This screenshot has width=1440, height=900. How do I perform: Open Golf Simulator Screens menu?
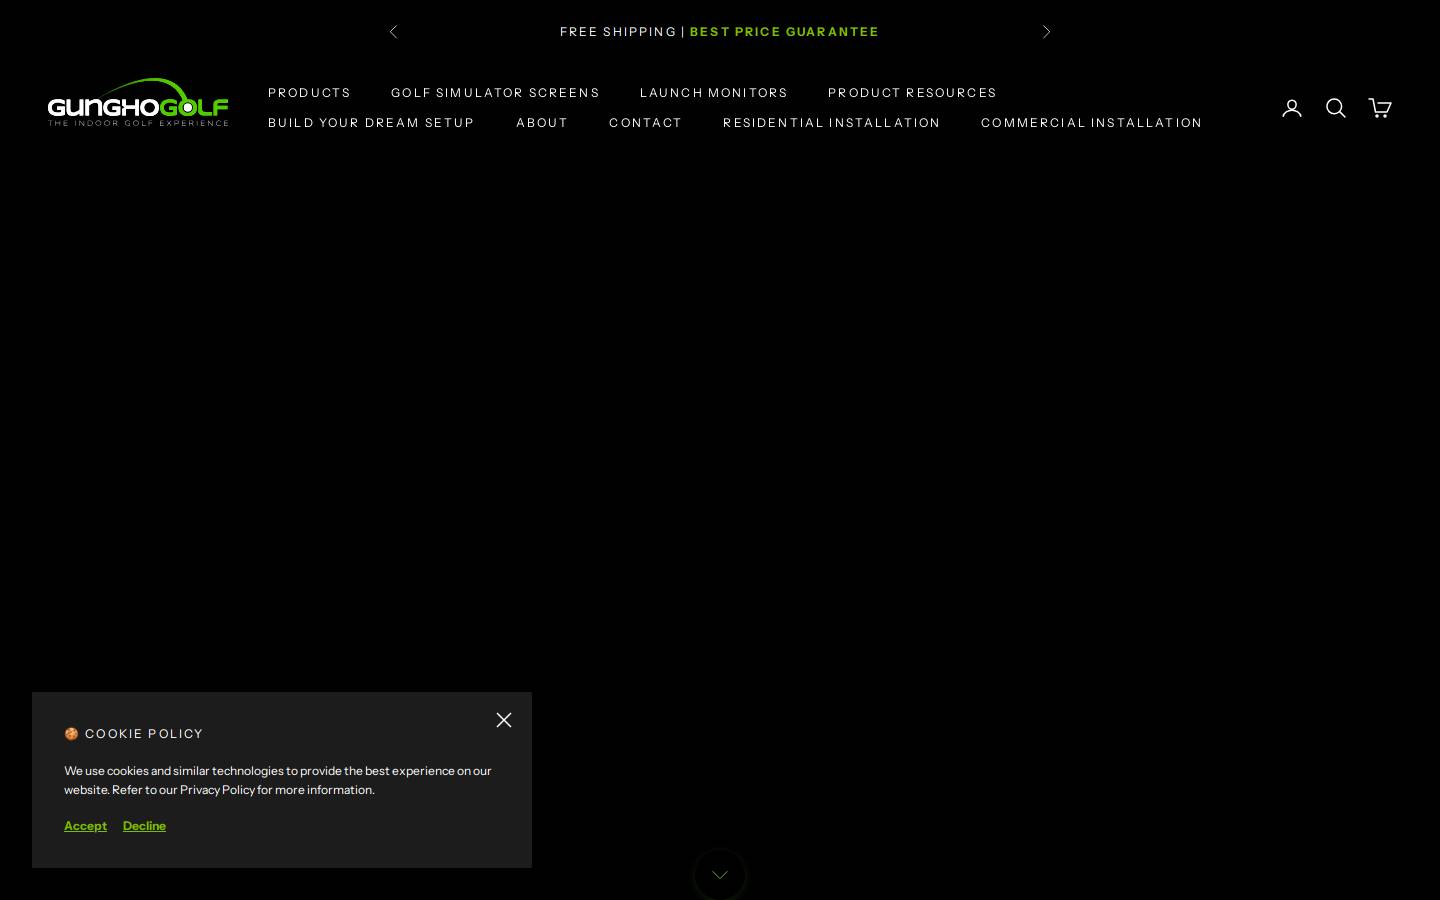click(x=495, y=92)
